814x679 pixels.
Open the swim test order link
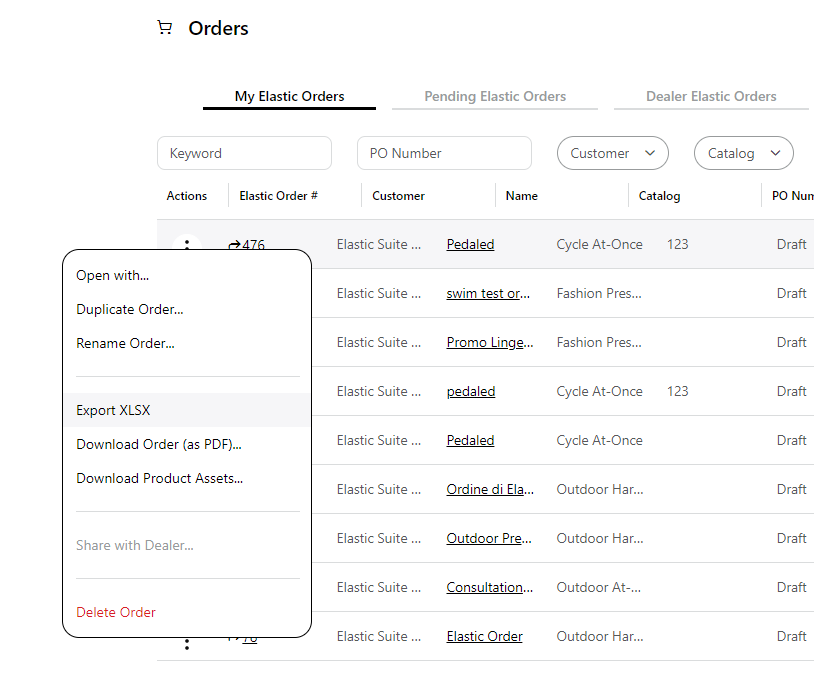[489, 293]
